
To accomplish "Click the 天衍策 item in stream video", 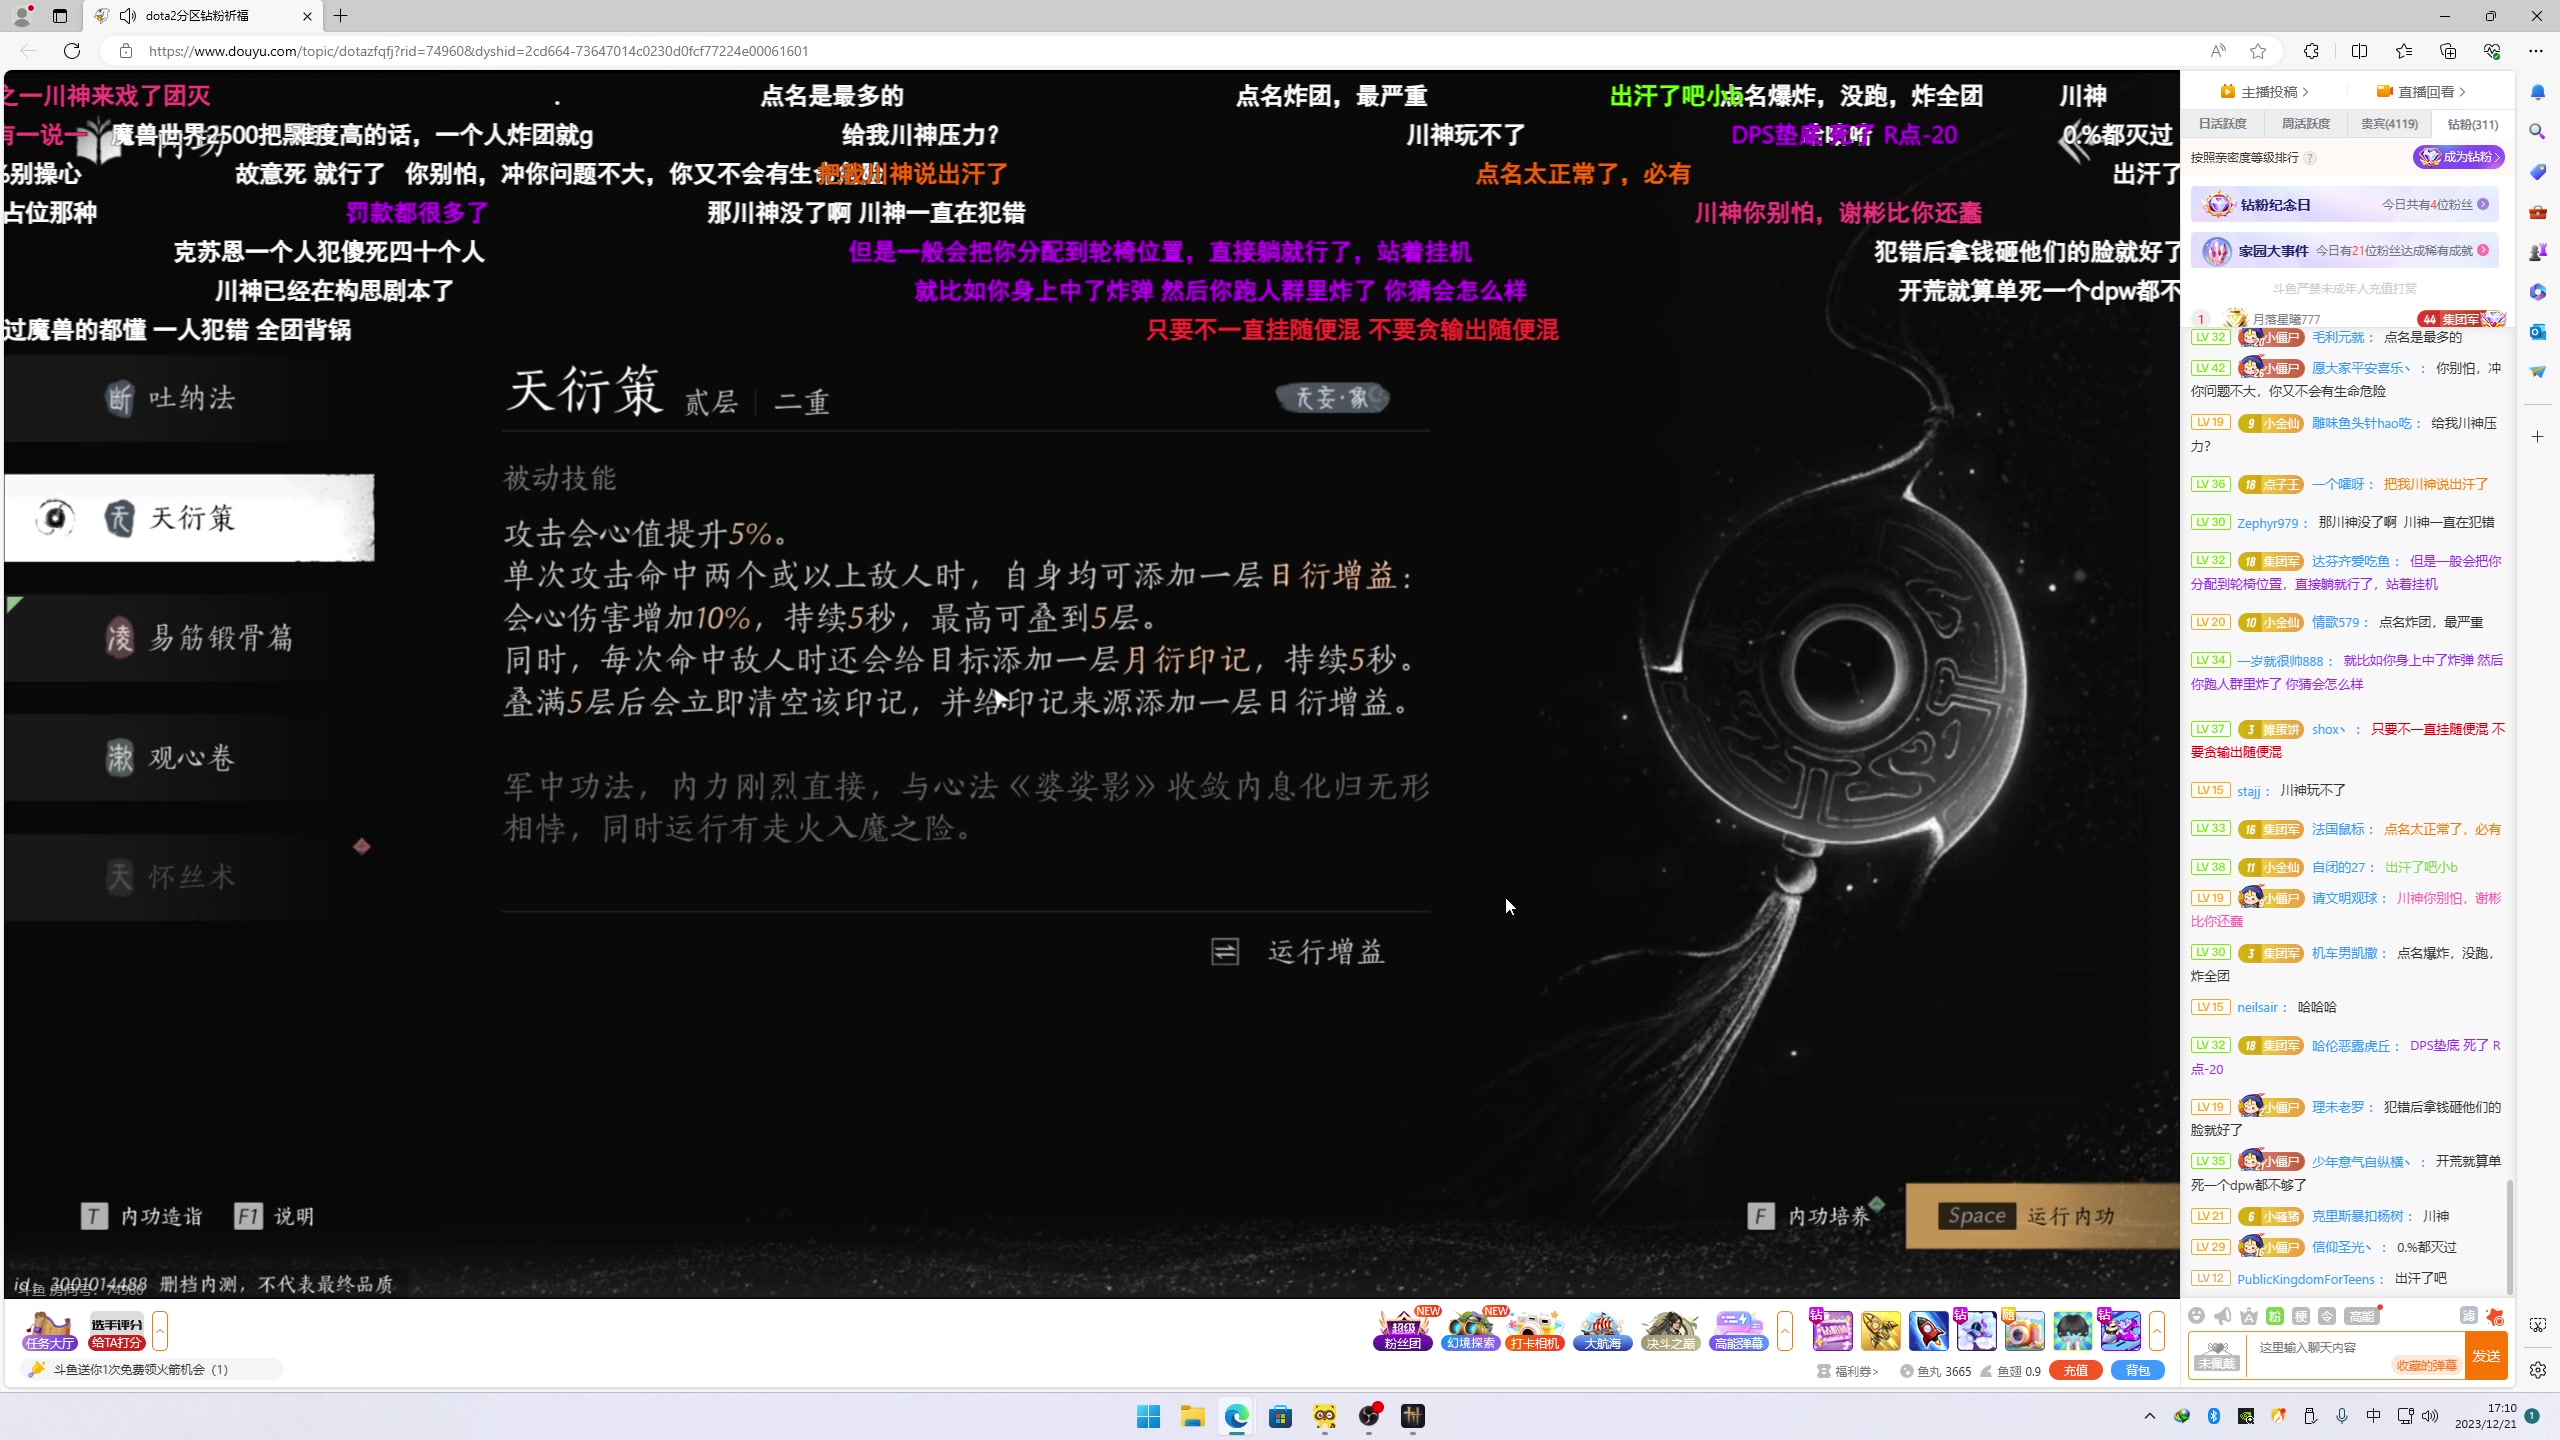I will 190,518.
